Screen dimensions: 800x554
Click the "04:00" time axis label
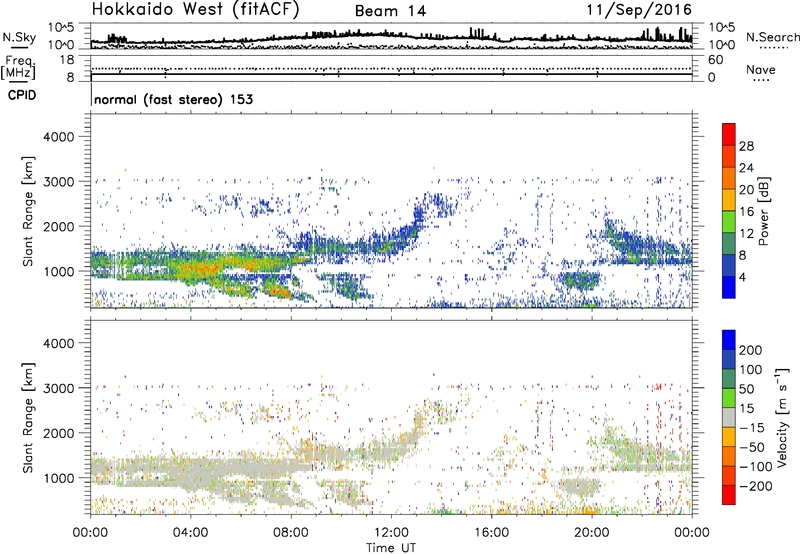(190, 533)
